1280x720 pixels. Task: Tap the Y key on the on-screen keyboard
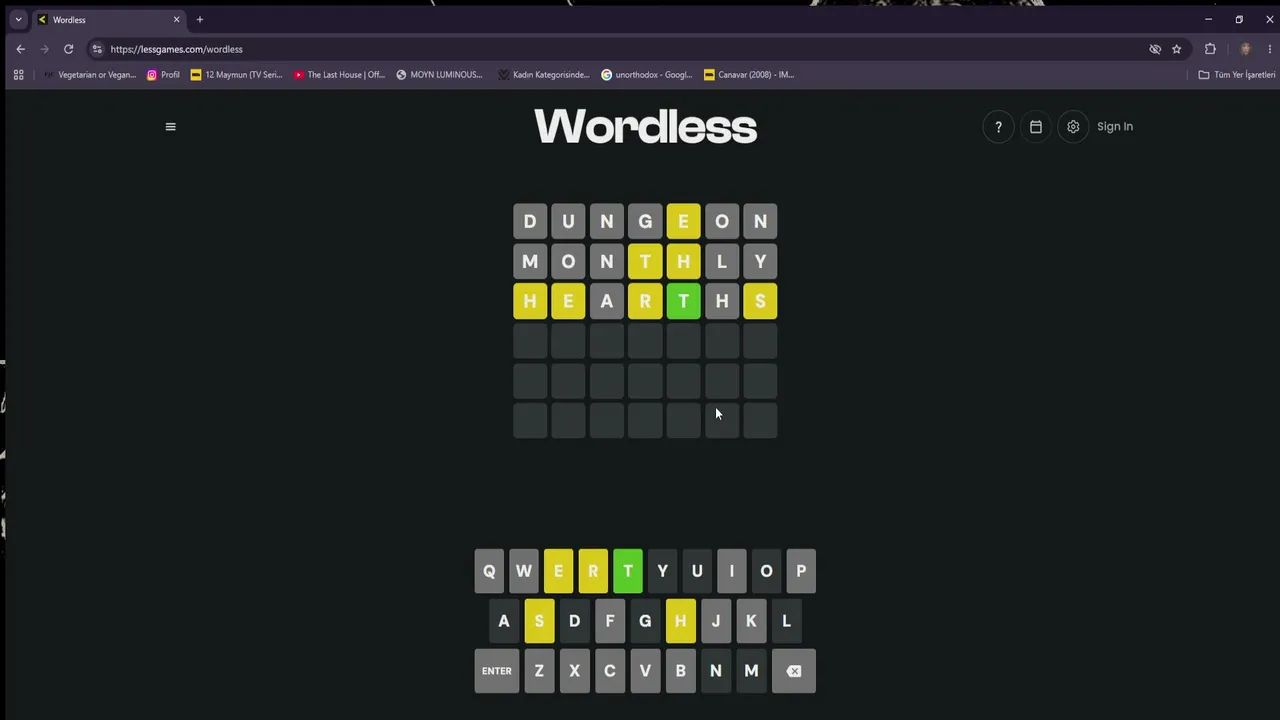click(662, 571)
